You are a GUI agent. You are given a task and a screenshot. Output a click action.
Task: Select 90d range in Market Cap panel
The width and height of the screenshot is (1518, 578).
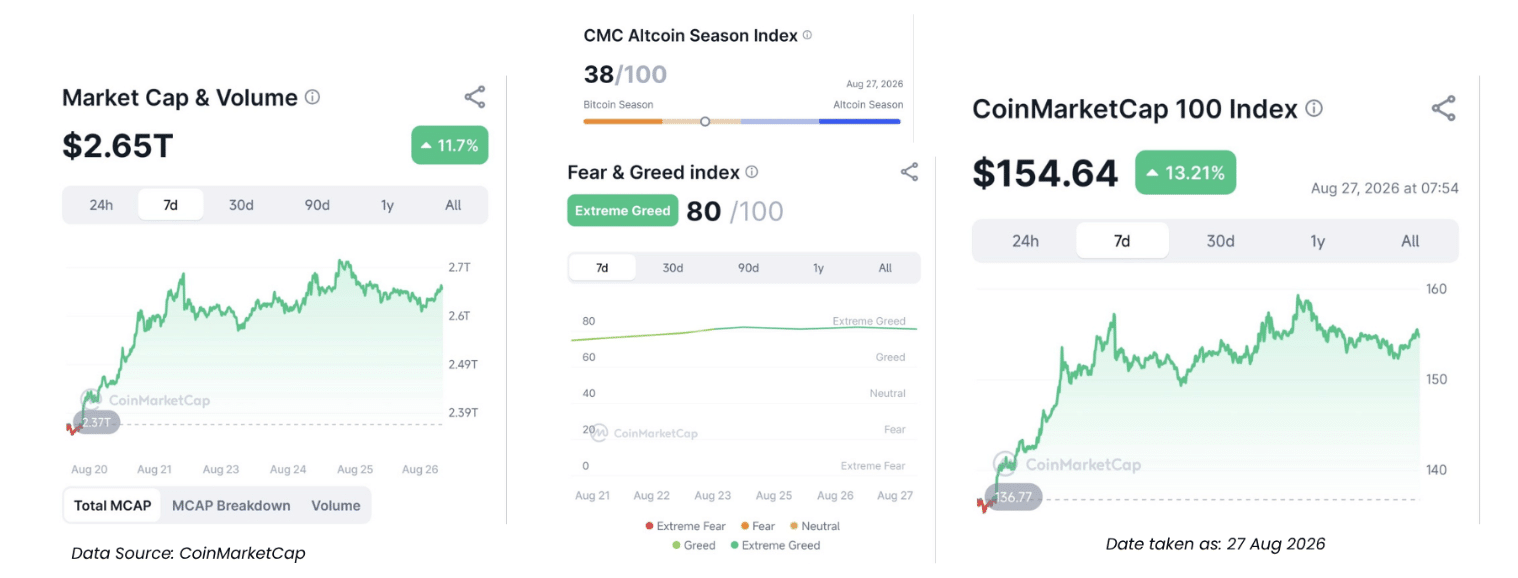tap(317, 205)
